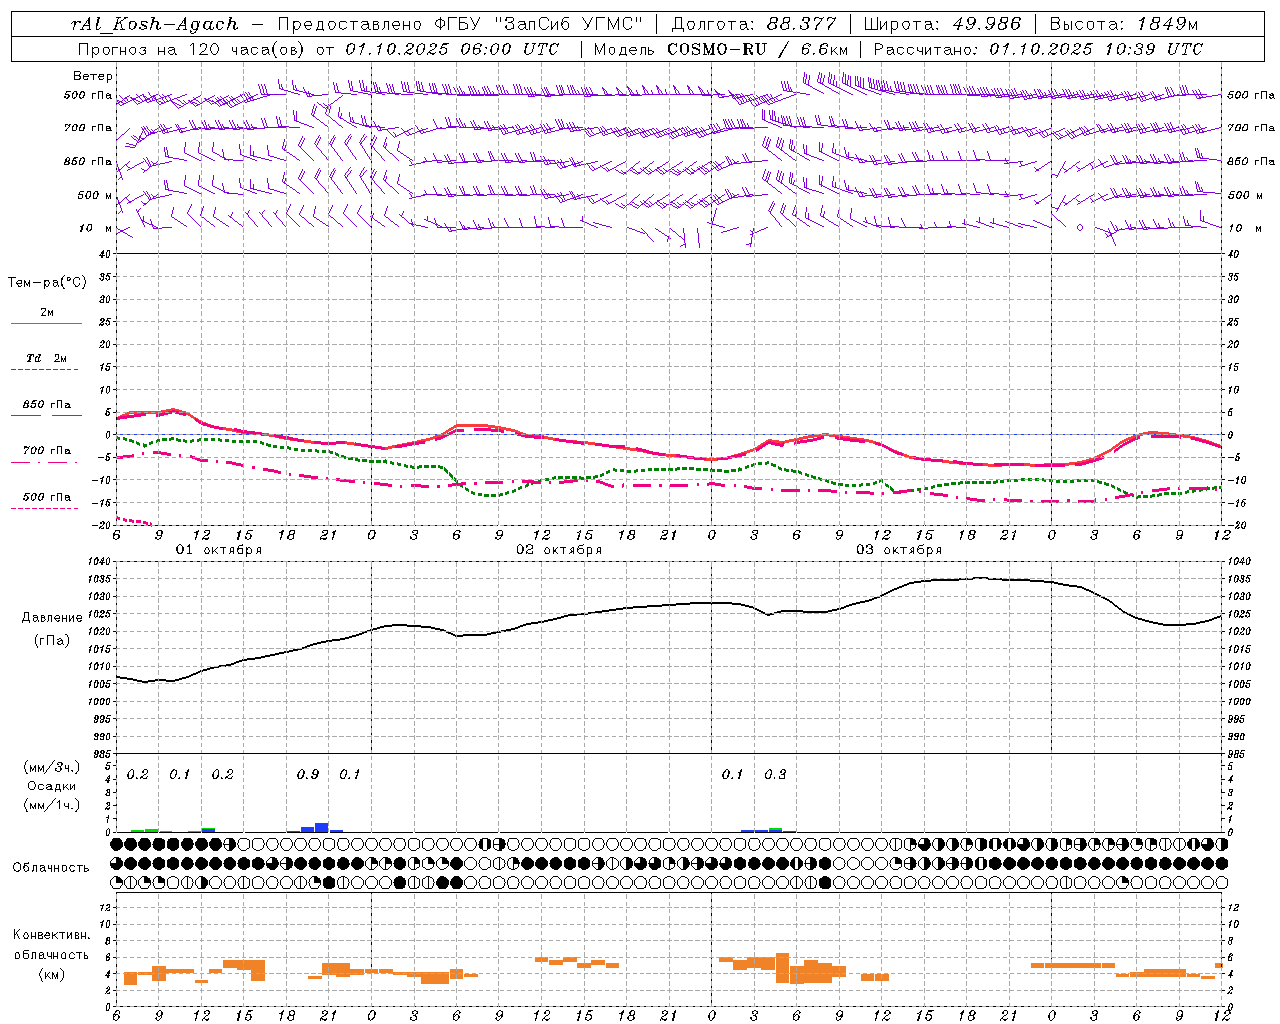Viewport: 1280px width, 1024px height.
Task: Click the '500 м' label left of wind barbs
Action: [96, 195]
